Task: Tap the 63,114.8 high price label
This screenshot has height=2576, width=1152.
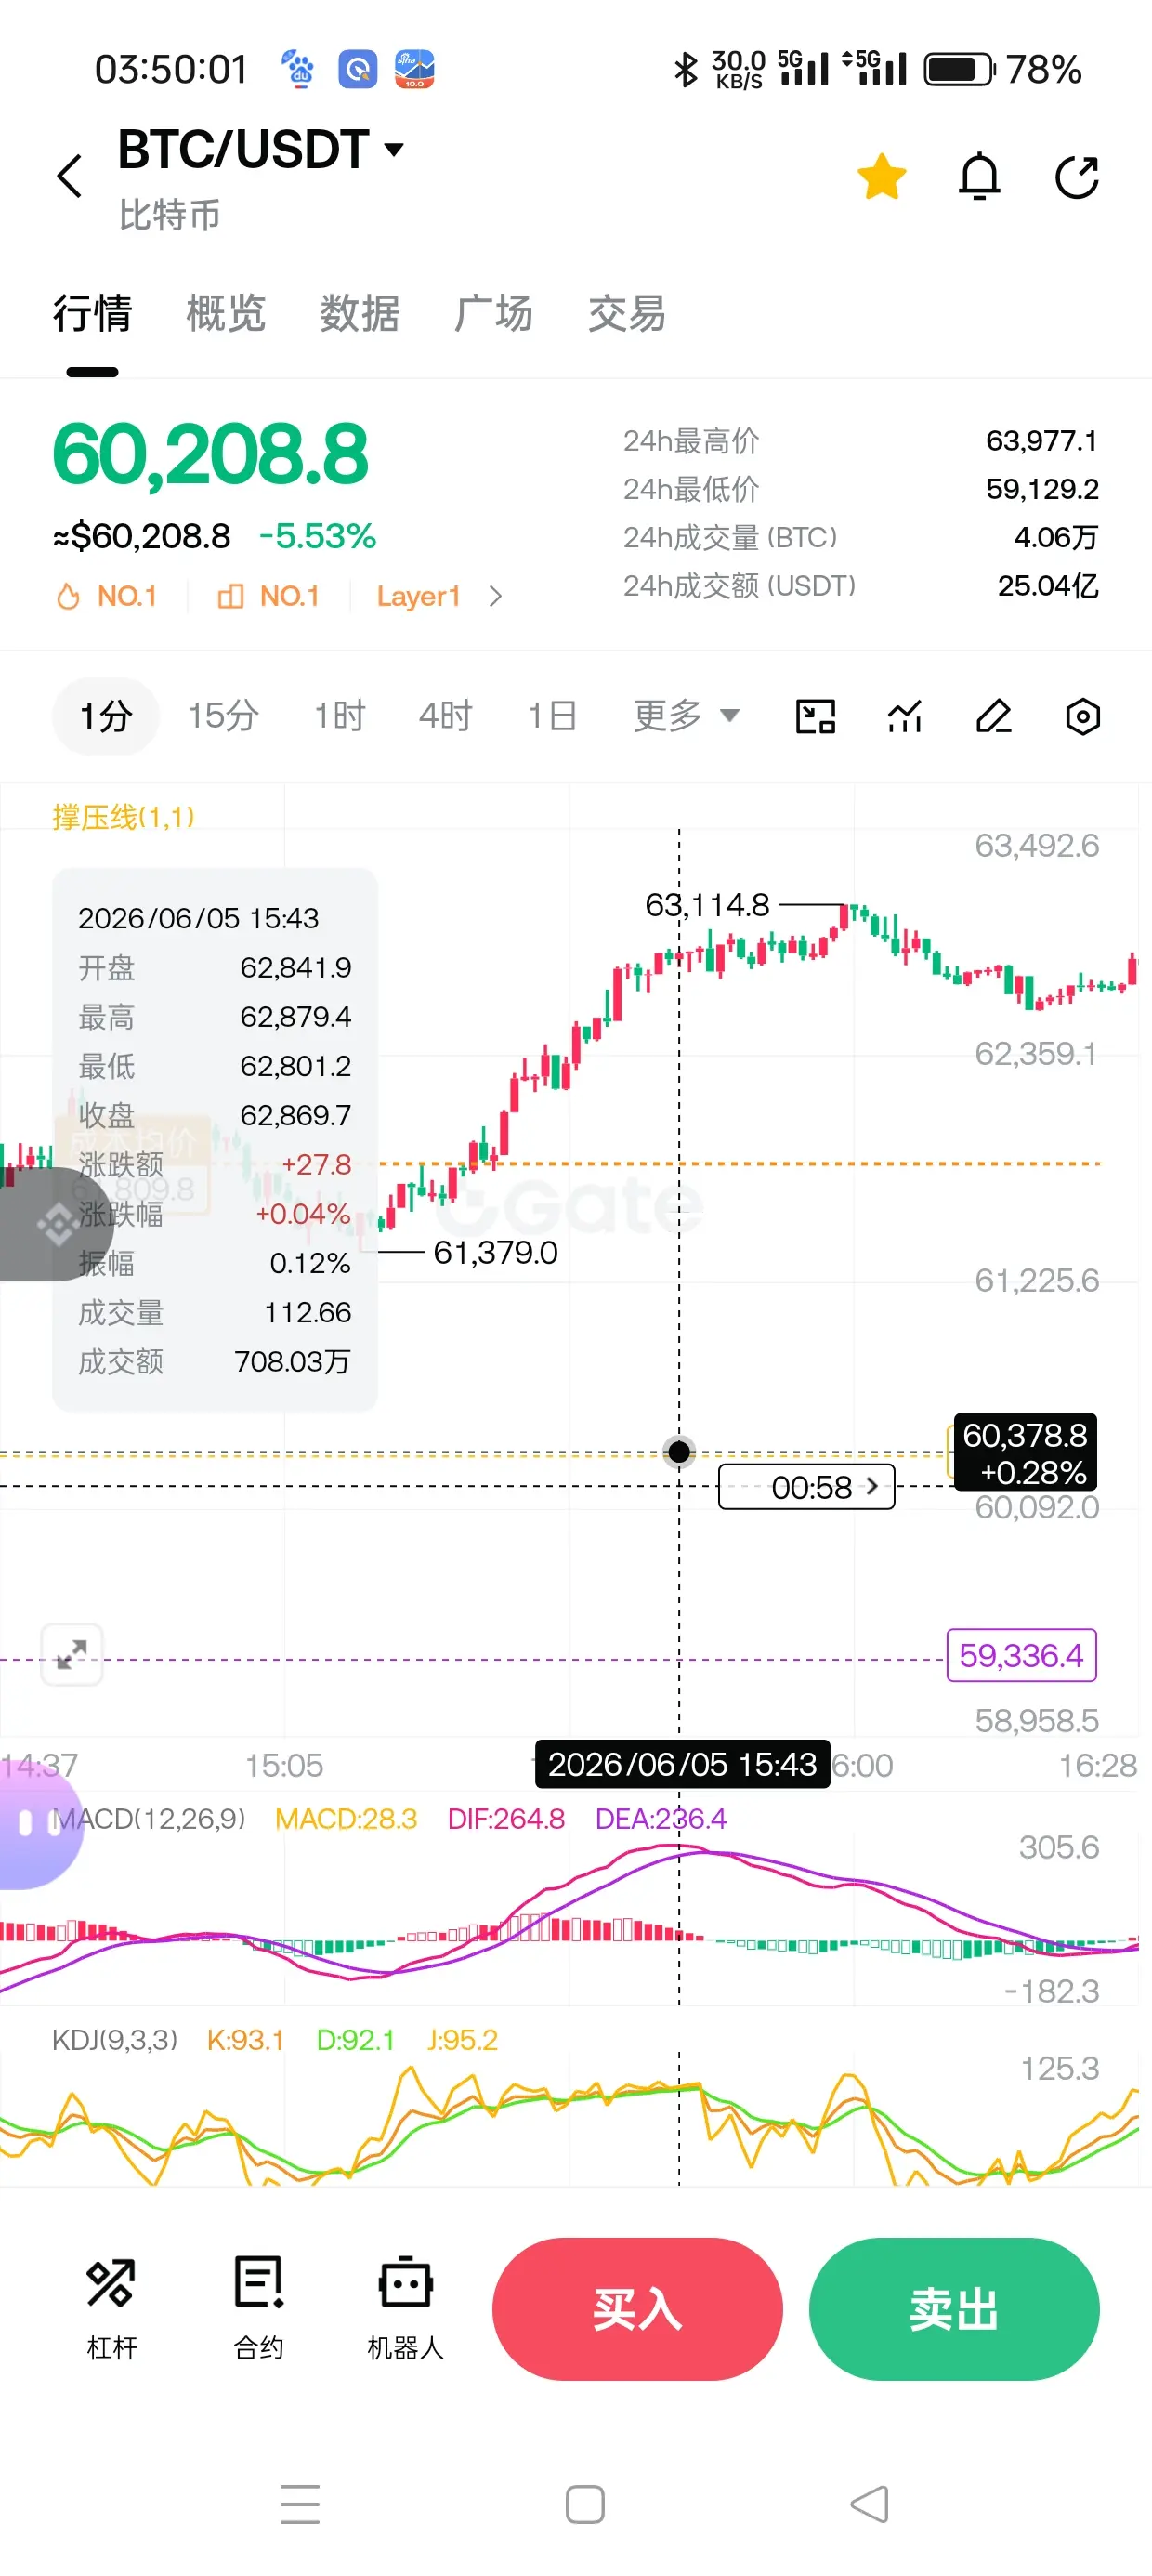Action: pos(707,905)
